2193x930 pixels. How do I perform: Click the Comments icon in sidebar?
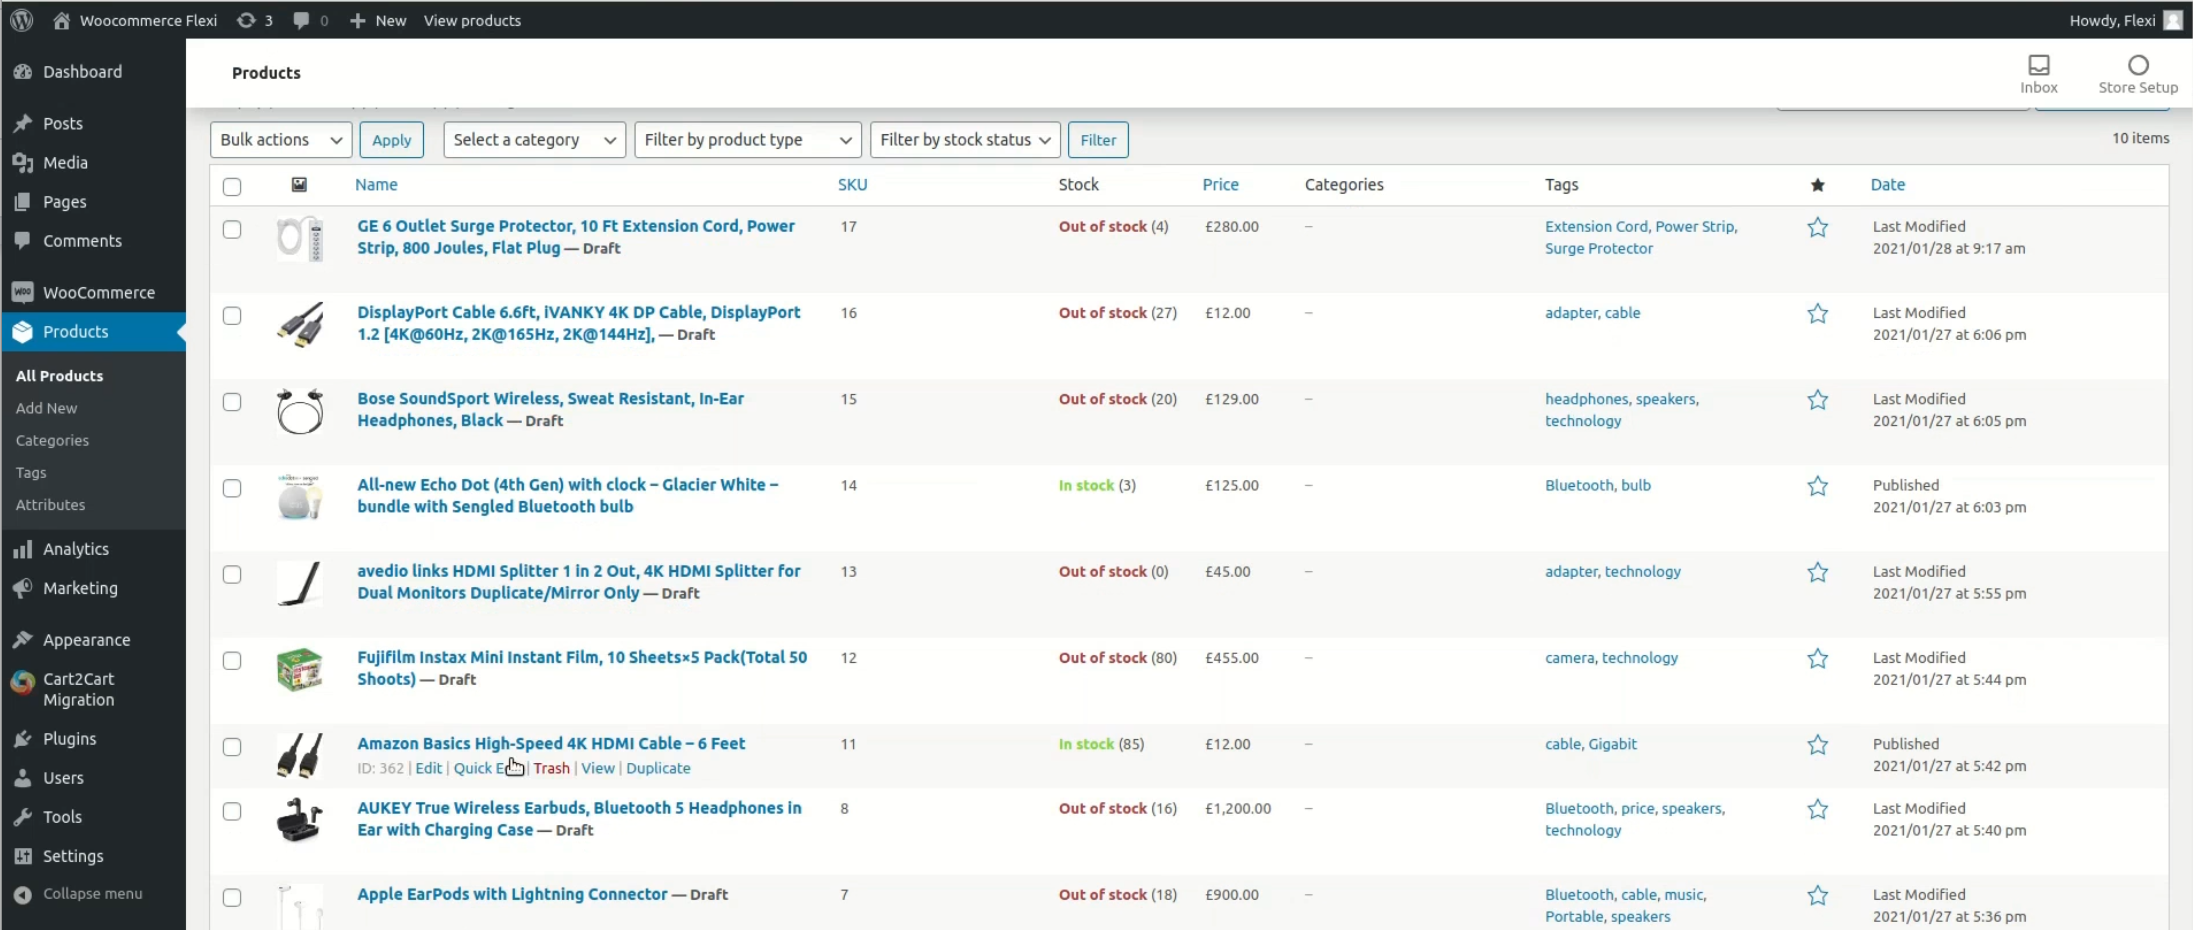coord(23,241)
